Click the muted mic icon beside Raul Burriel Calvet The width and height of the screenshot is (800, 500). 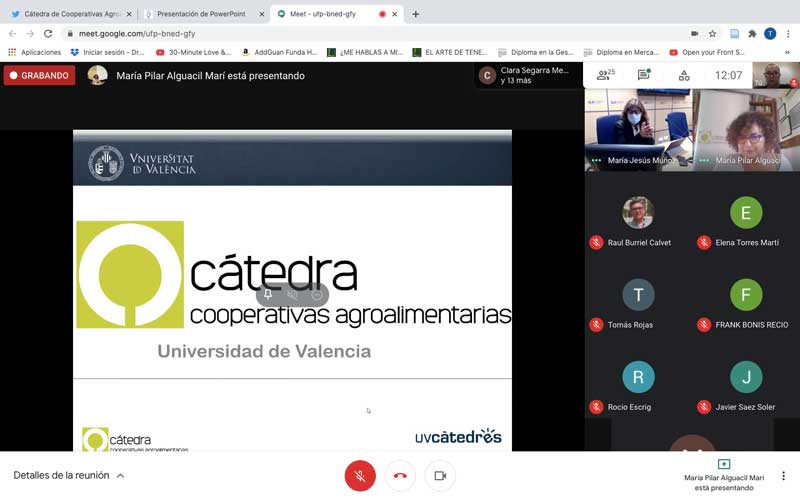pyautogui.click(x=596, y=242)
